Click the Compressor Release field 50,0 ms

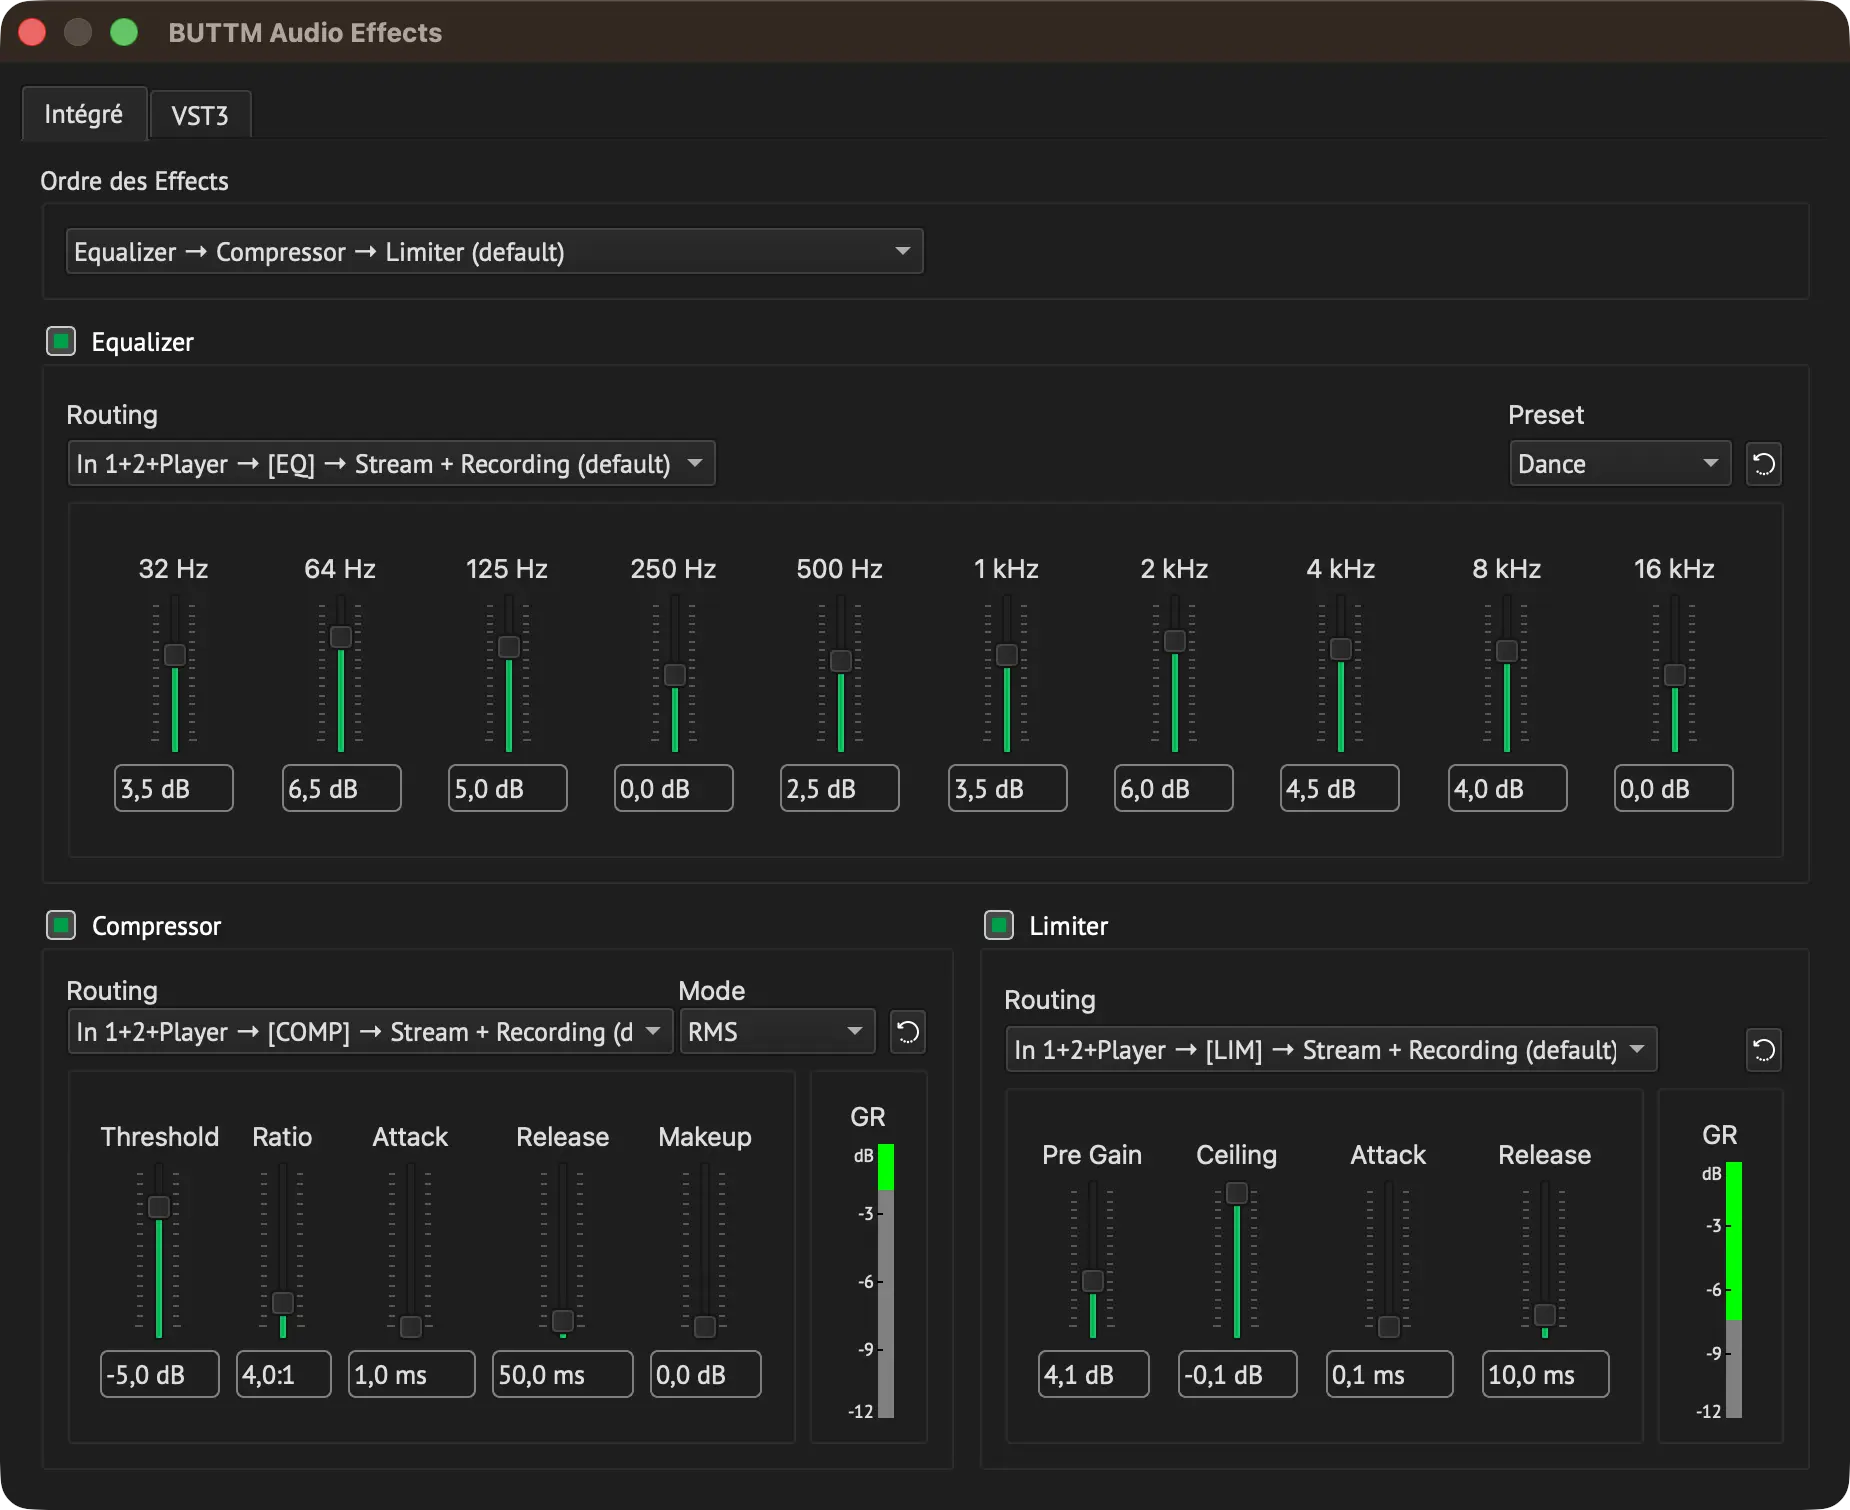[563, 1374]
